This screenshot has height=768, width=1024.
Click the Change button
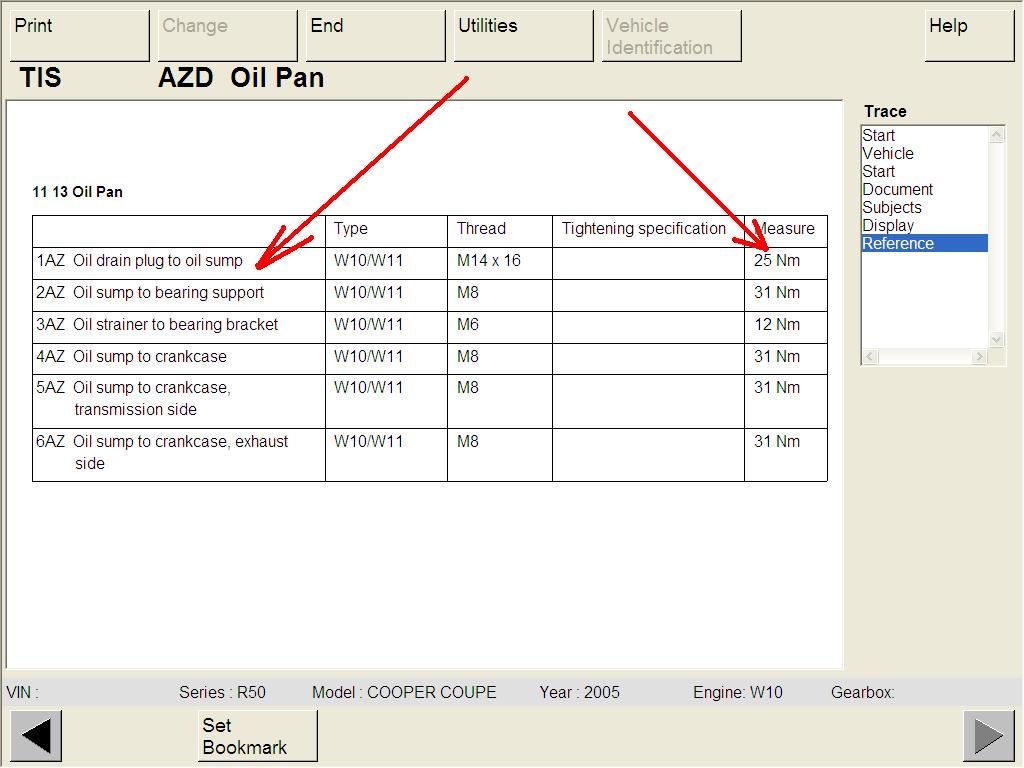coord(227,36)
